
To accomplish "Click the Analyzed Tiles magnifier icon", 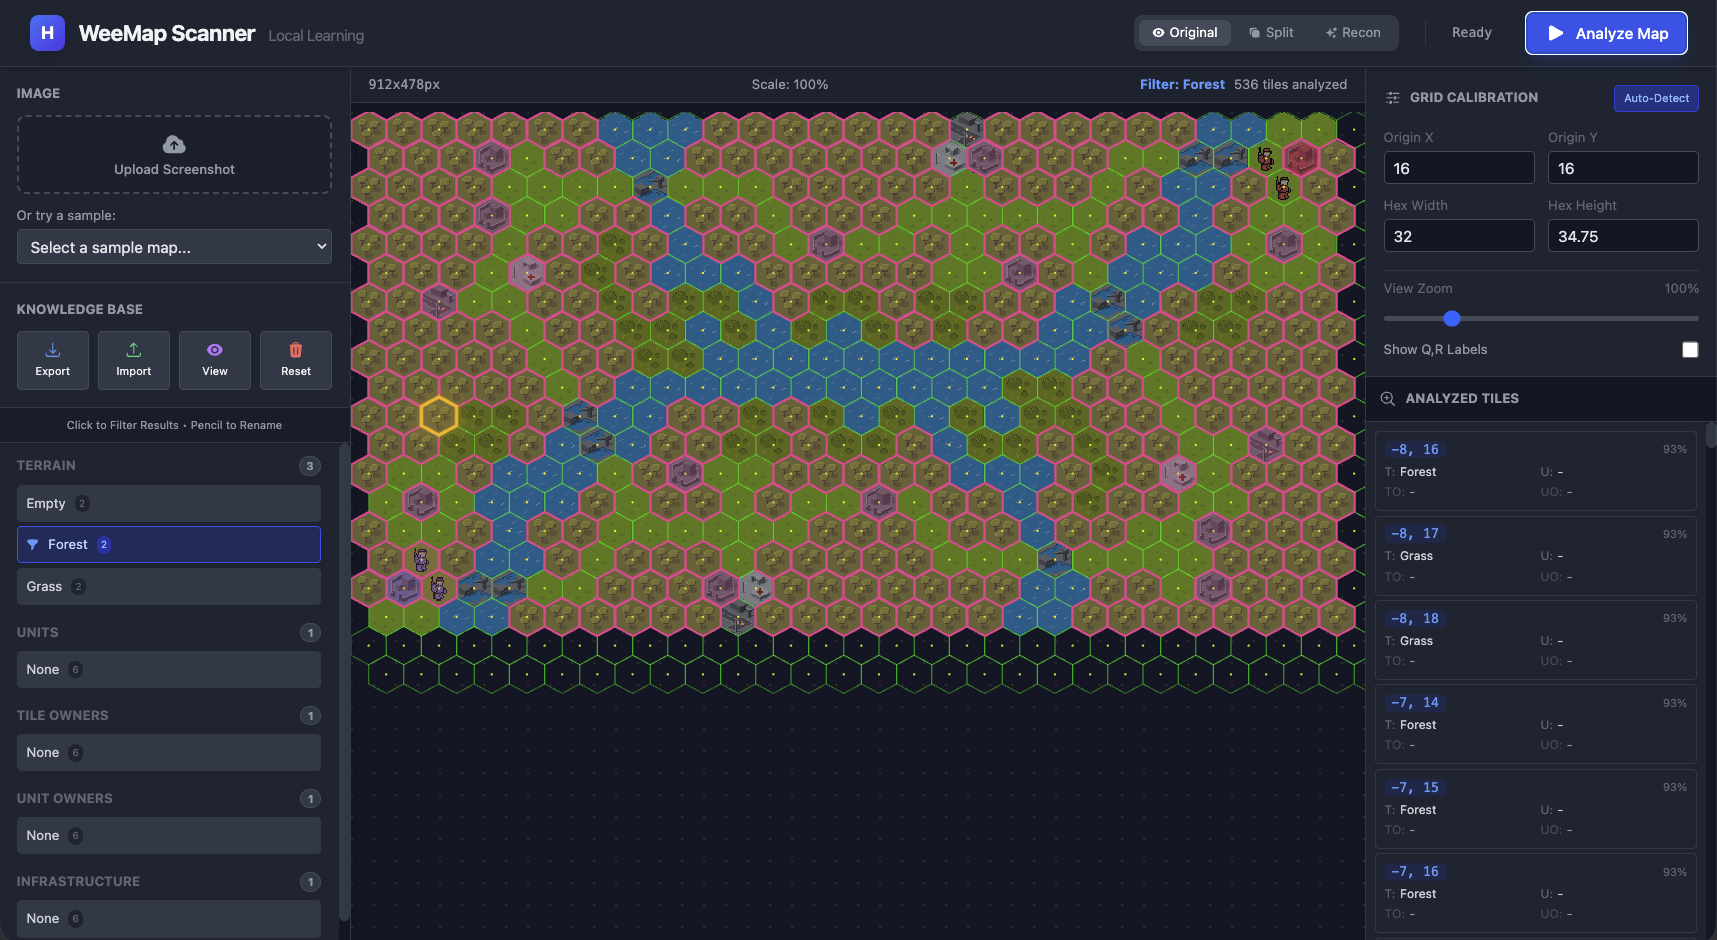I will pos(1388,399).
